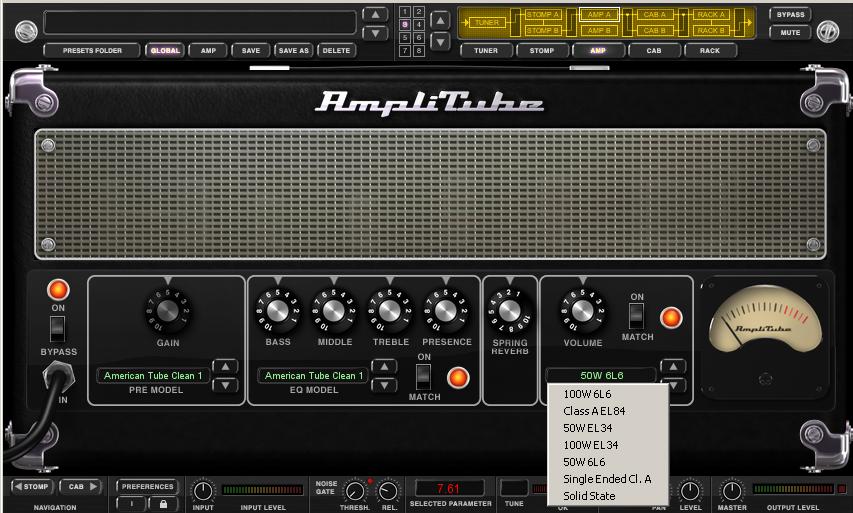Click the preset name display field
This screenshot has width=853, height=513.
[x=200, y=22]
